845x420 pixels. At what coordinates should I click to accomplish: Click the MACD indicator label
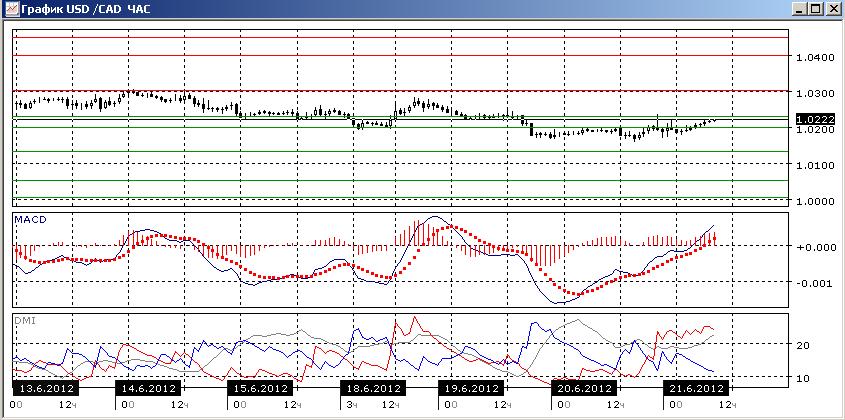(x=31, y=220)
